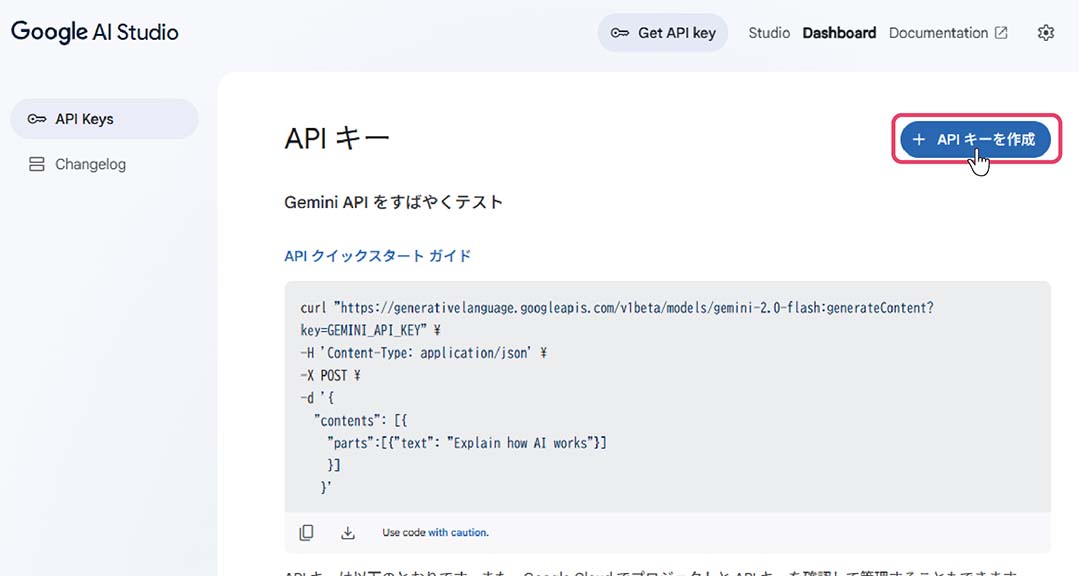Viewport: 1080px width, 577px height.
Task: Click the plus icon on APIキーを作成
Action: click(x=919, y=140)
